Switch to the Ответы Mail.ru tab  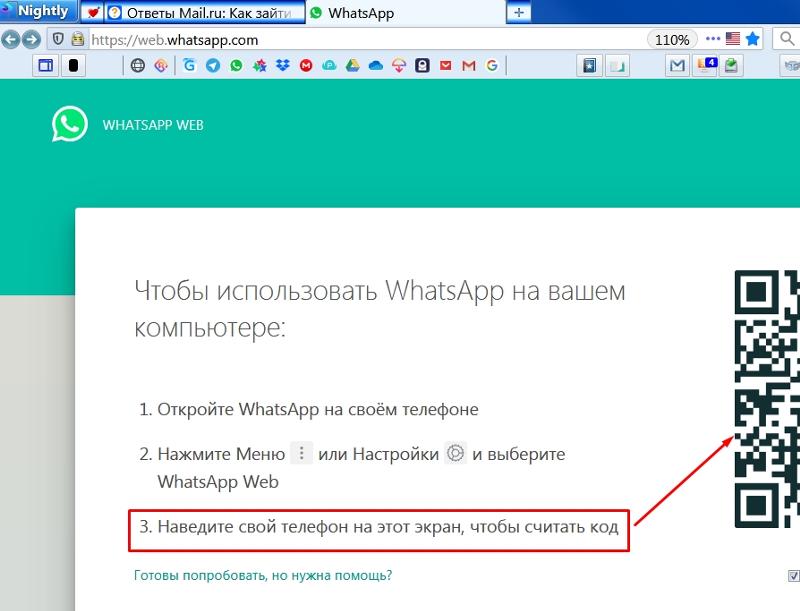pyautogui.click(x=205, y=13)
